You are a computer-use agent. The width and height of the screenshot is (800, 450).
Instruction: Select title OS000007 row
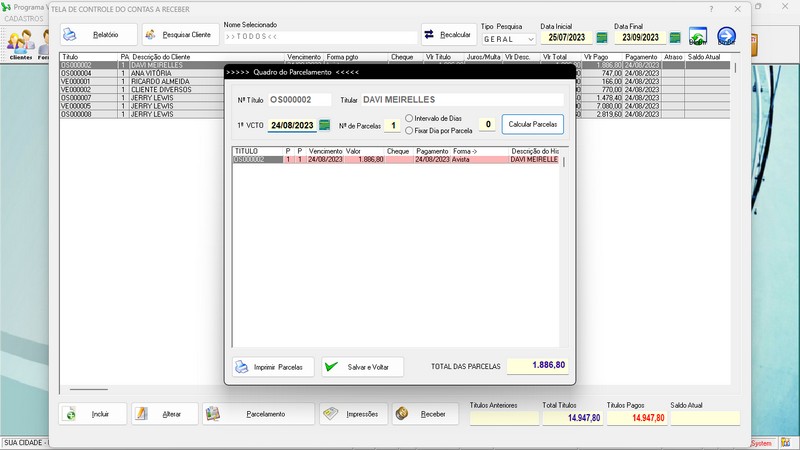142,98
